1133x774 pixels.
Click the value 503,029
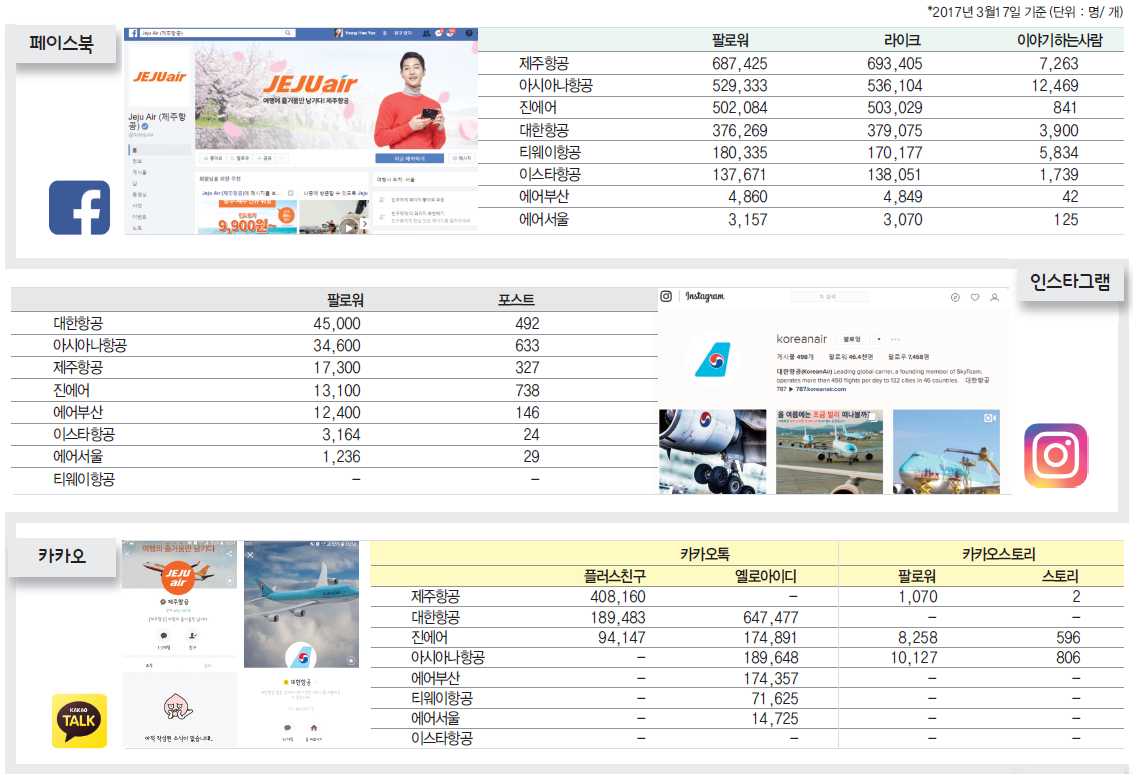click(x=895, y=108)
